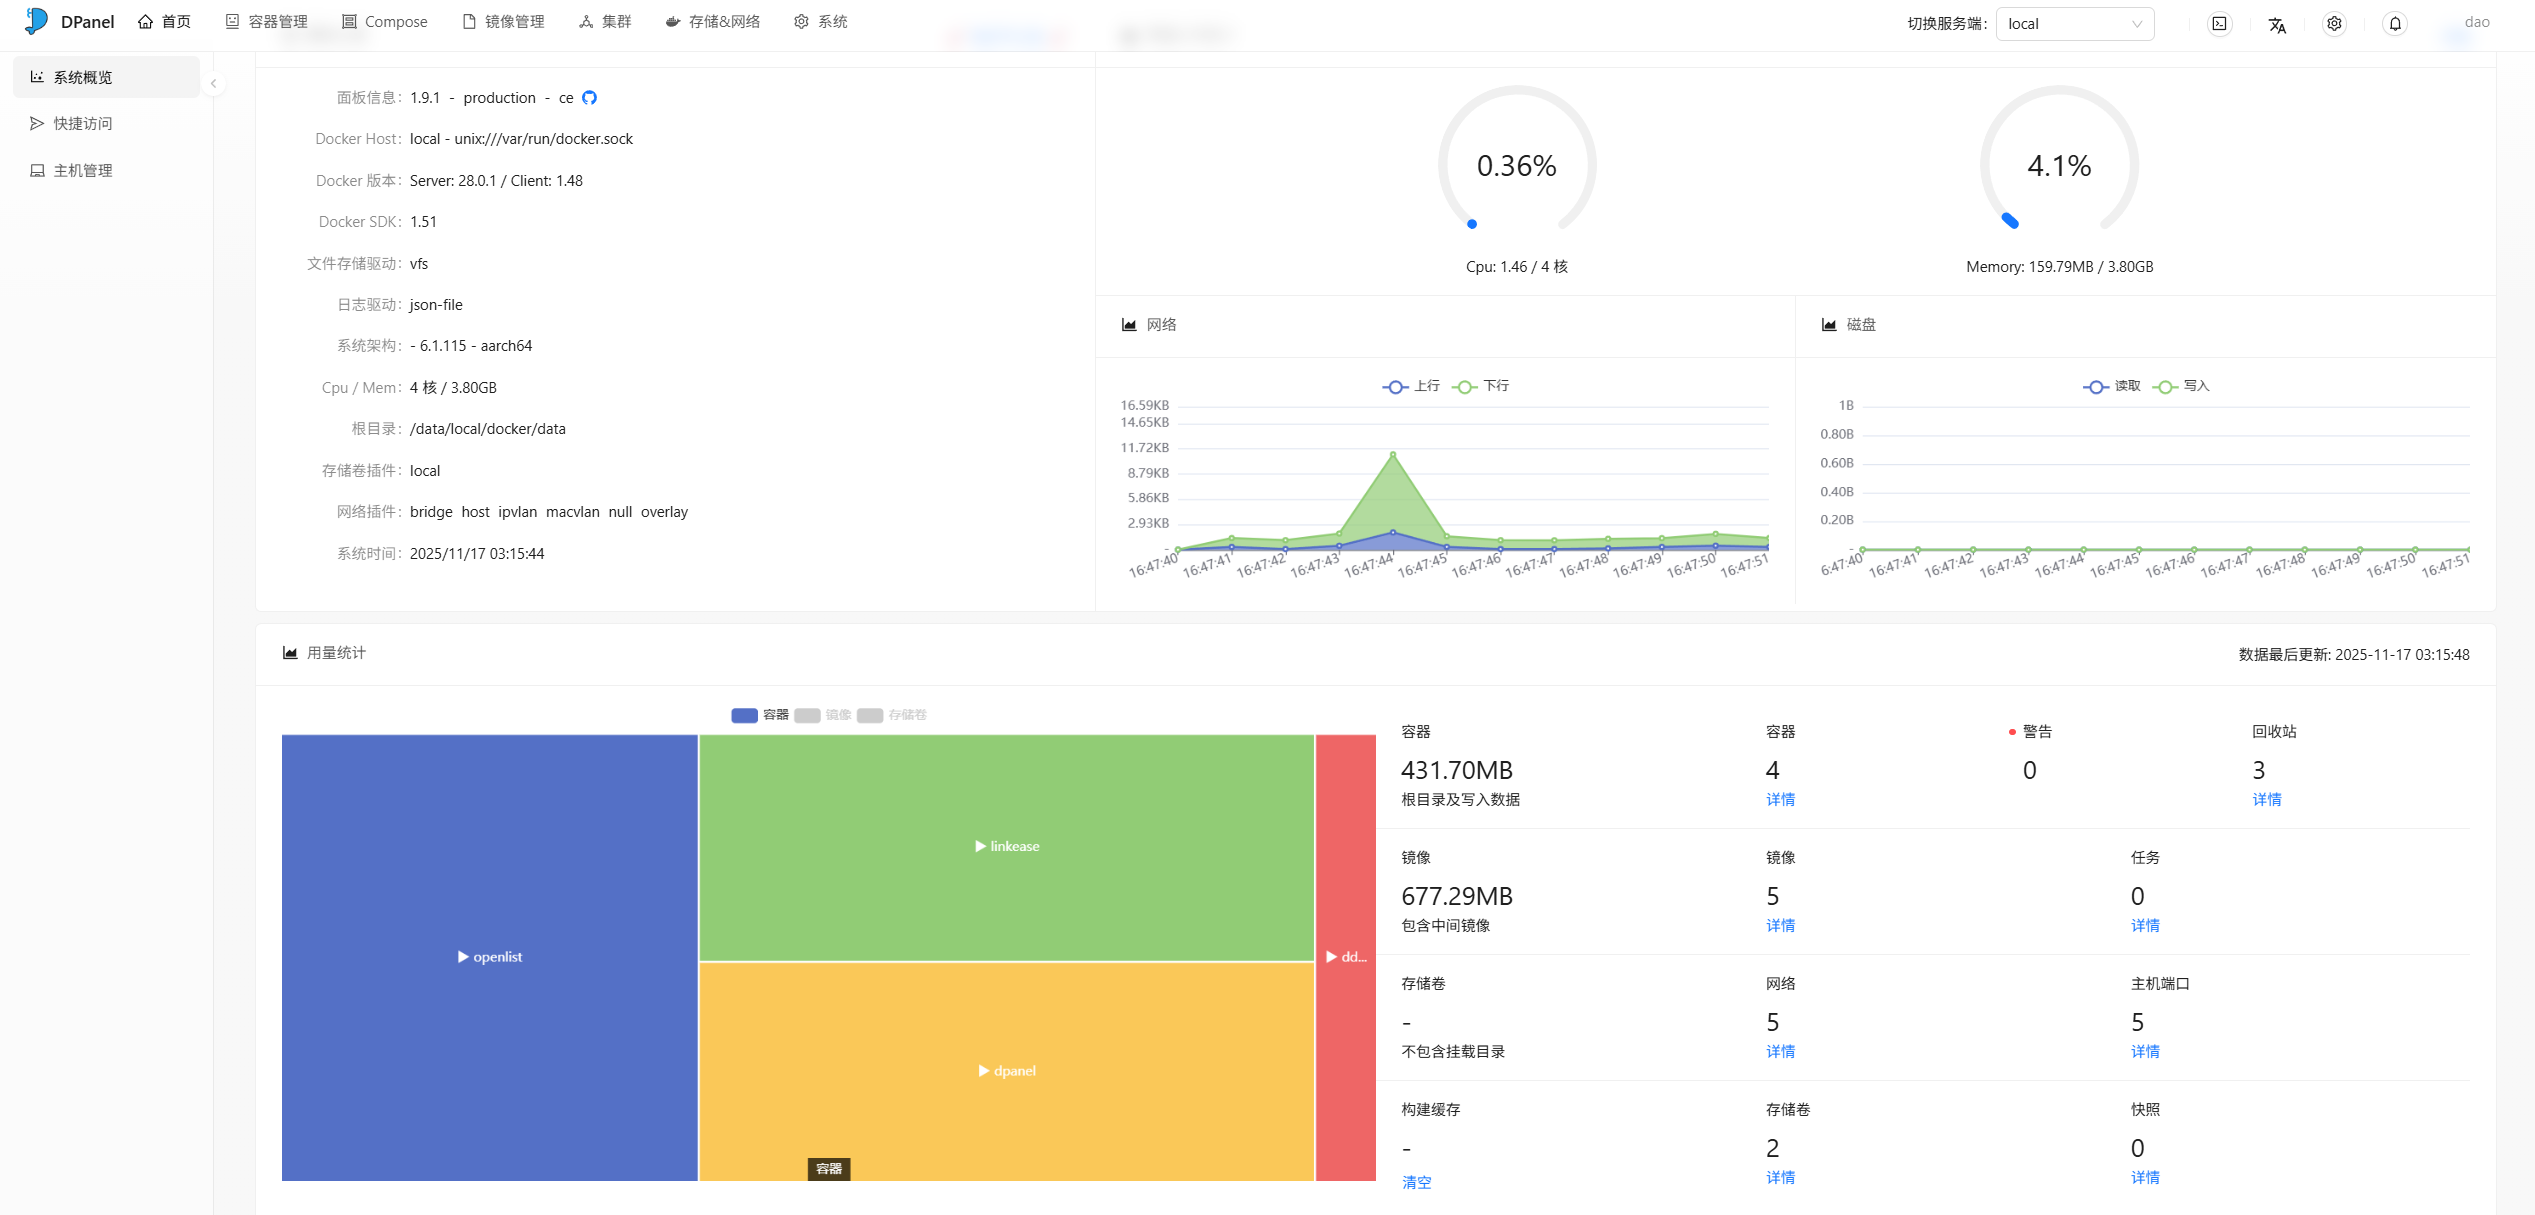Image resolution: width=2535 pixels, height=1215 pixels.
Task: Open the settings gear icon in header
Action: [2334, 24]
